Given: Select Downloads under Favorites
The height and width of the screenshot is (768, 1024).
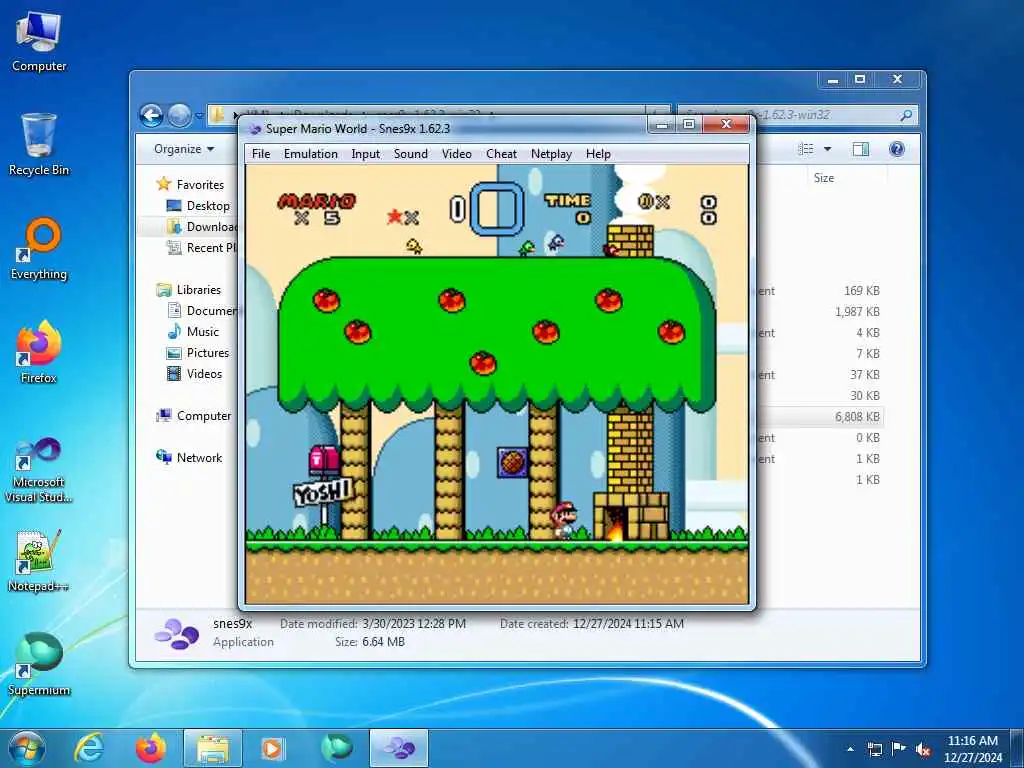Looking at the screenshot, I should tap(202, 227).
